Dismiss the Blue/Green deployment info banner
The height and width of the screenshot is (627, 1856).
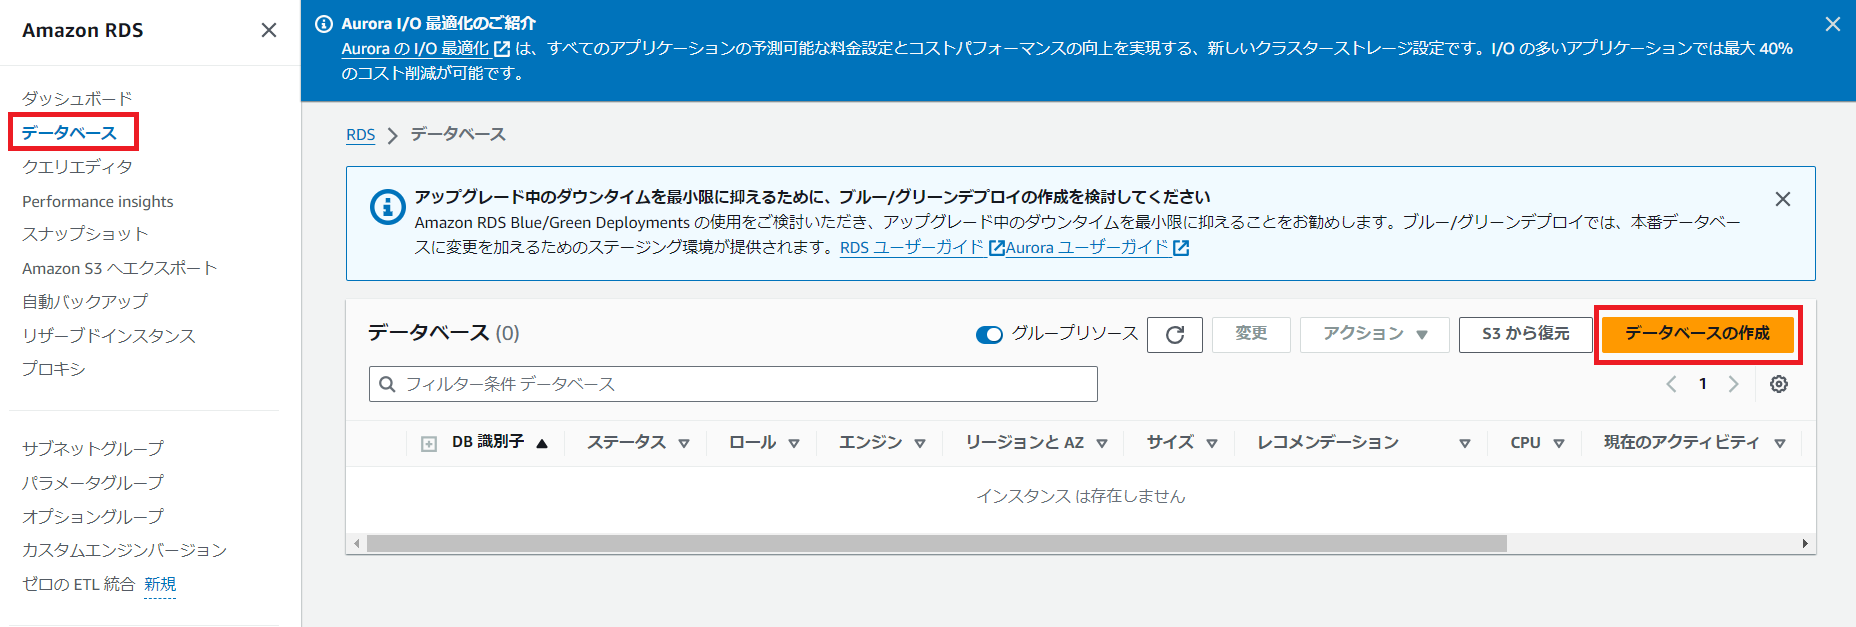point(1782,199)
